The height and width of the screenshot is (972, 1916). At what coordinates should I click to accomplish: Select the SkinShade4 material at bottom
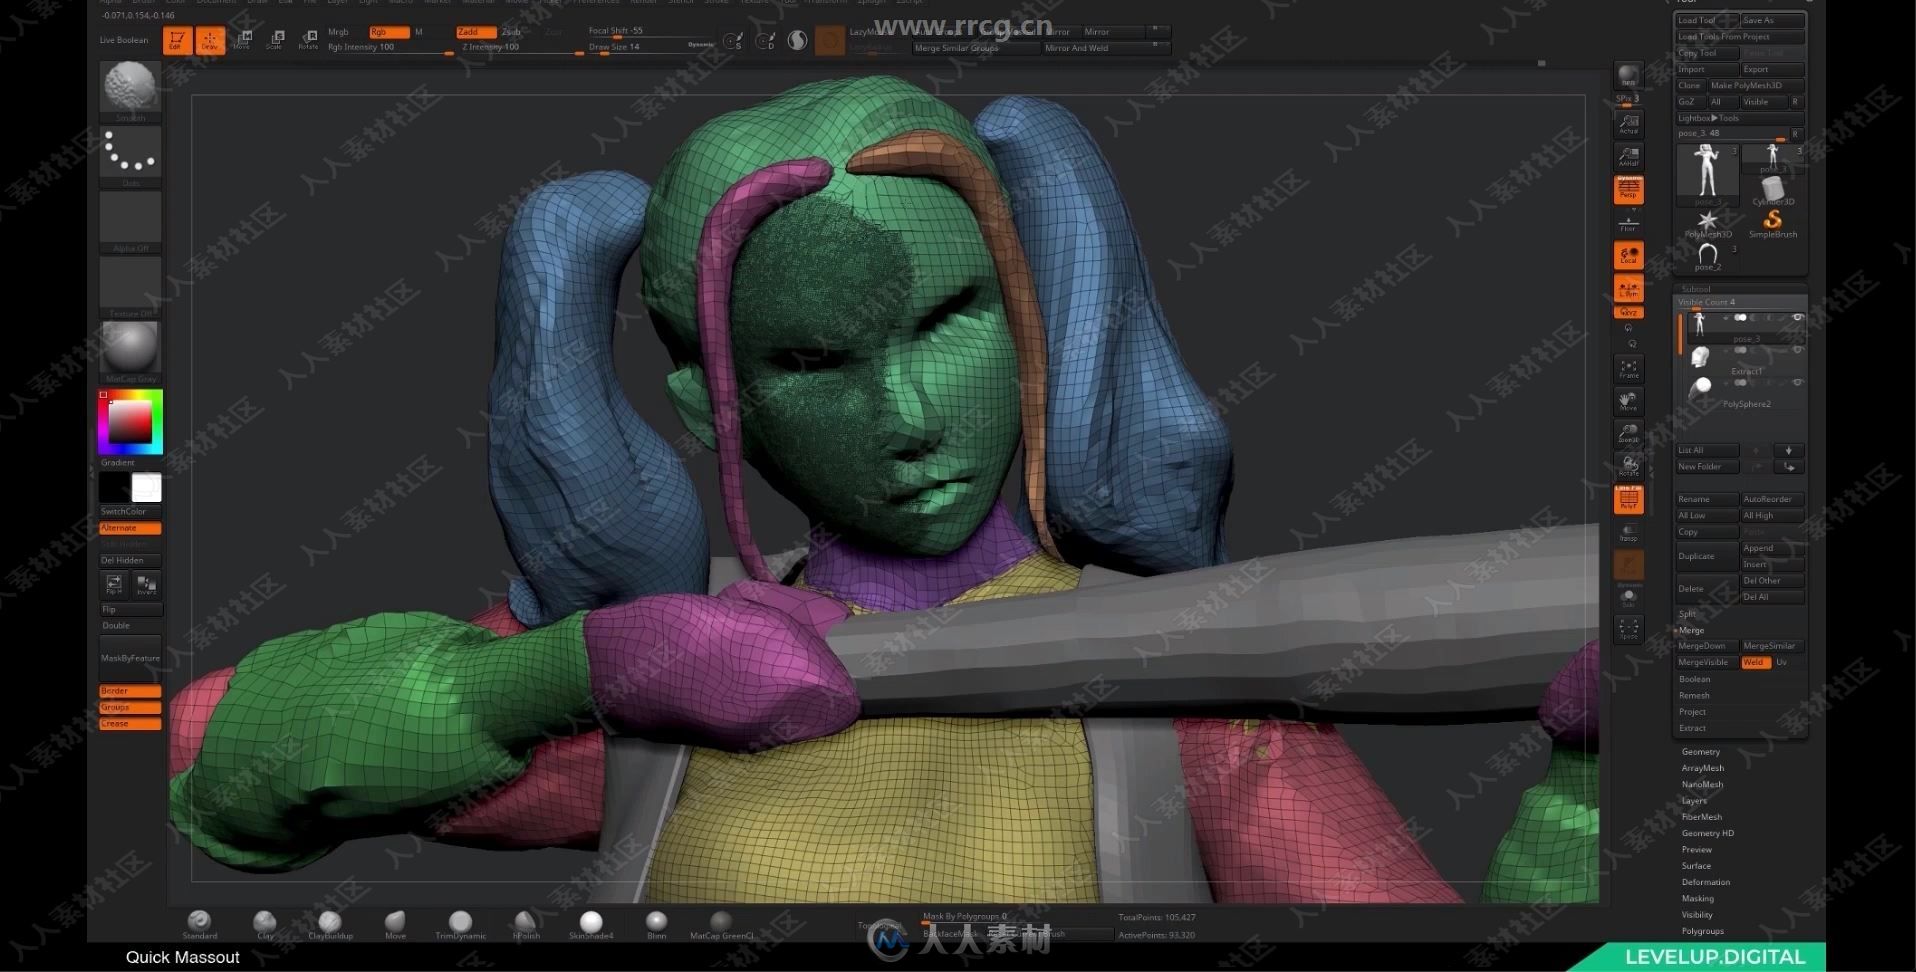pos(591,924)
